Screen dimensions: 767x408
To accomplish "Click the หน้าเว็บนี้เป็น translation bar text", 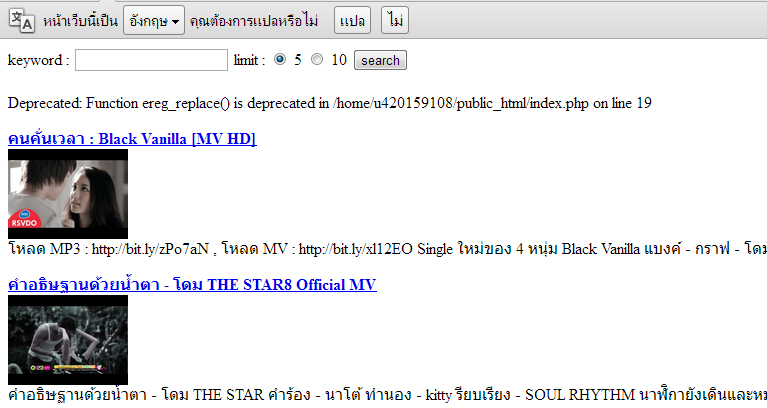I will click(80, 21).
